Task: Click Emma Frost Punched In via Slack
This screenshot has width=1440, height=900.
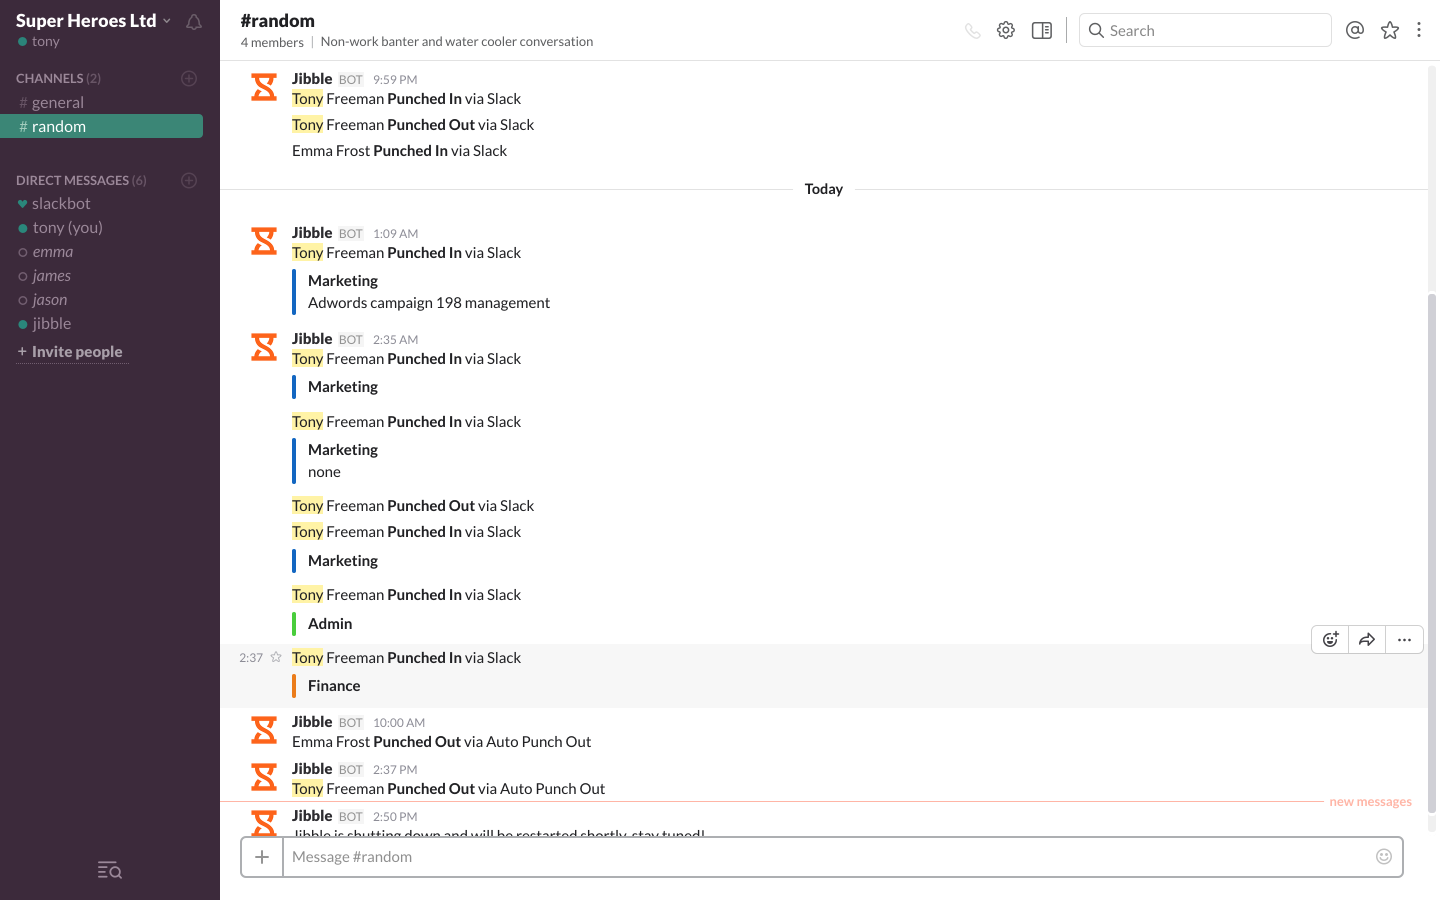Action: pos(399,151)
